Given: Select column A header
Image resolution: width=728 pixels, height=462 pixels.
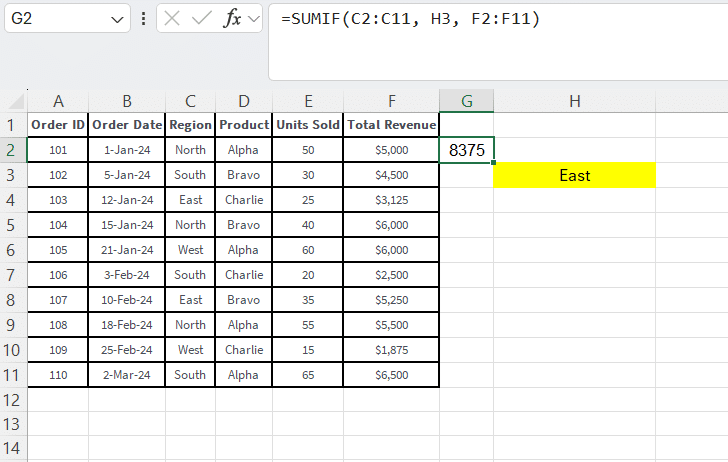Looking at the screenshot, I should click(58, 101).
